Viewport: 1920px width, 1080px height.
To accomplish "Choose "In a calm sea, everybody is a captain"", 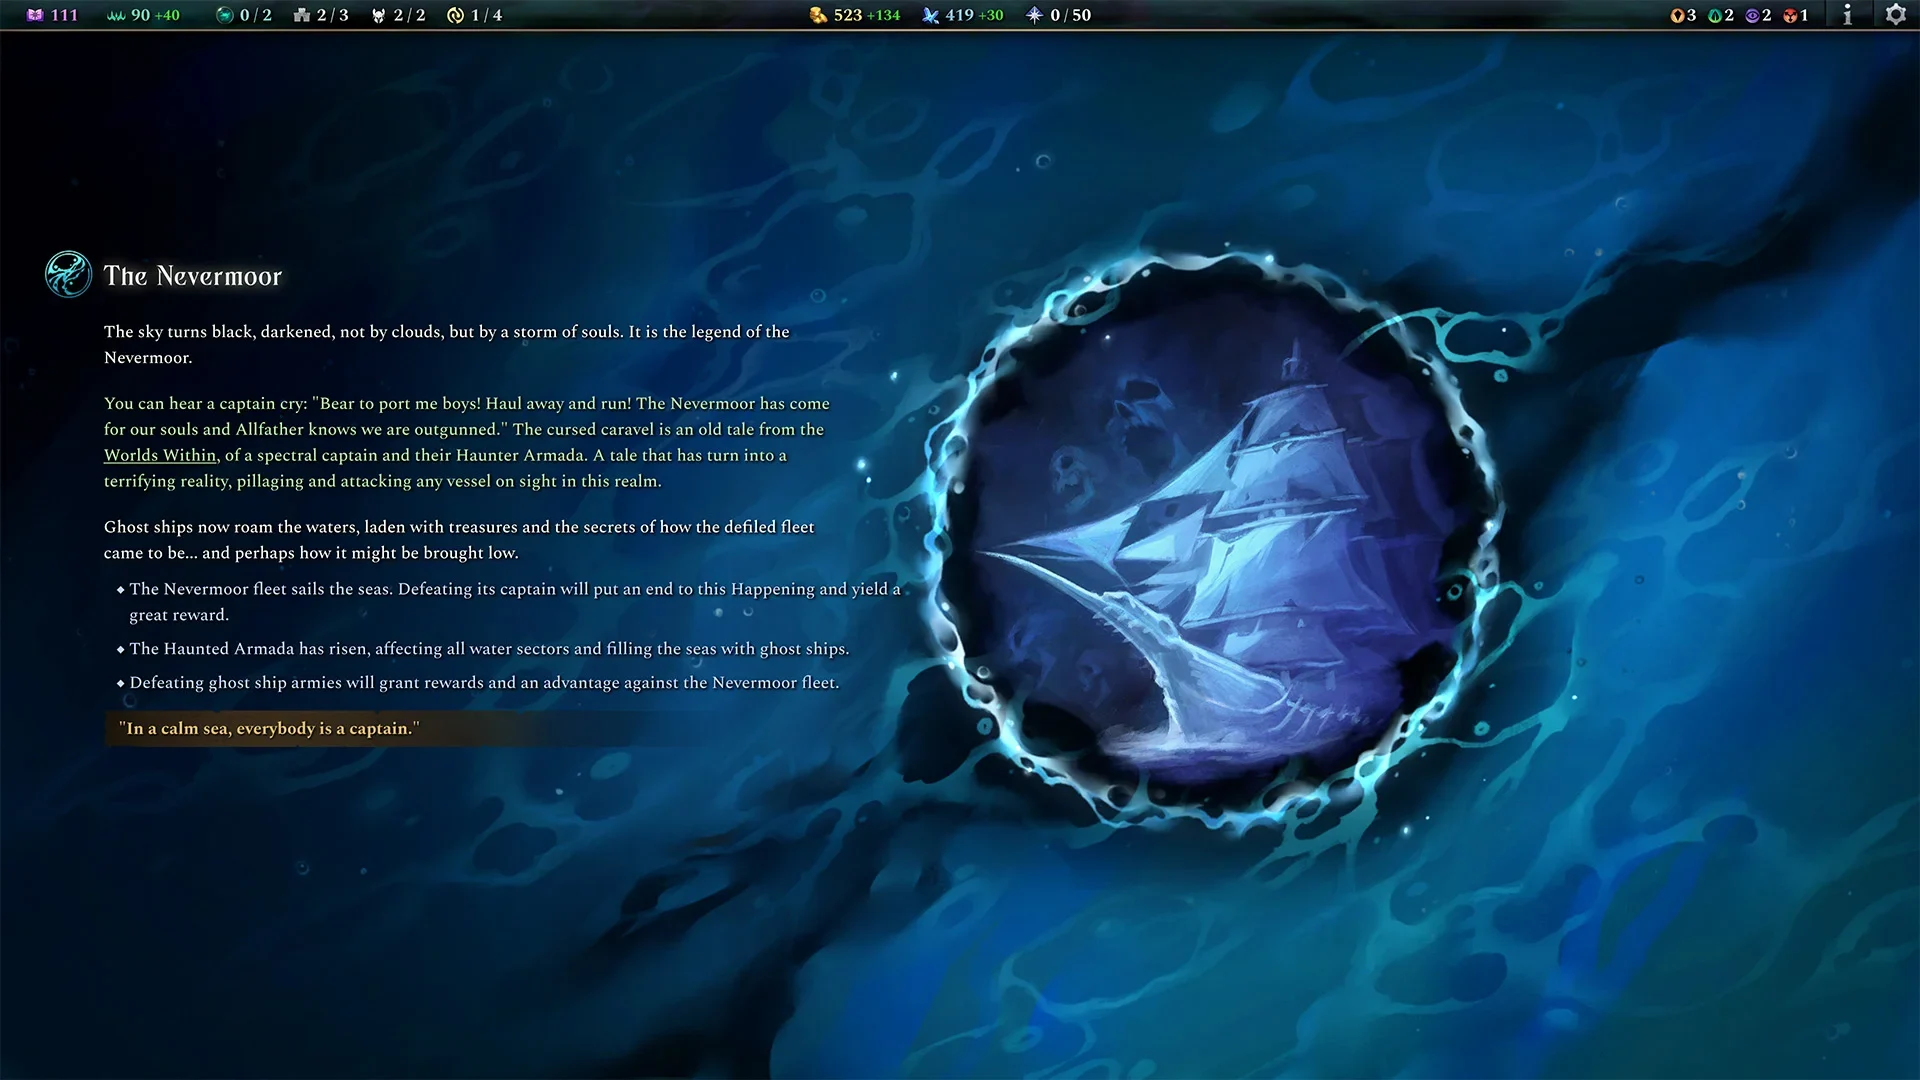I will click(x=270, y=728).
